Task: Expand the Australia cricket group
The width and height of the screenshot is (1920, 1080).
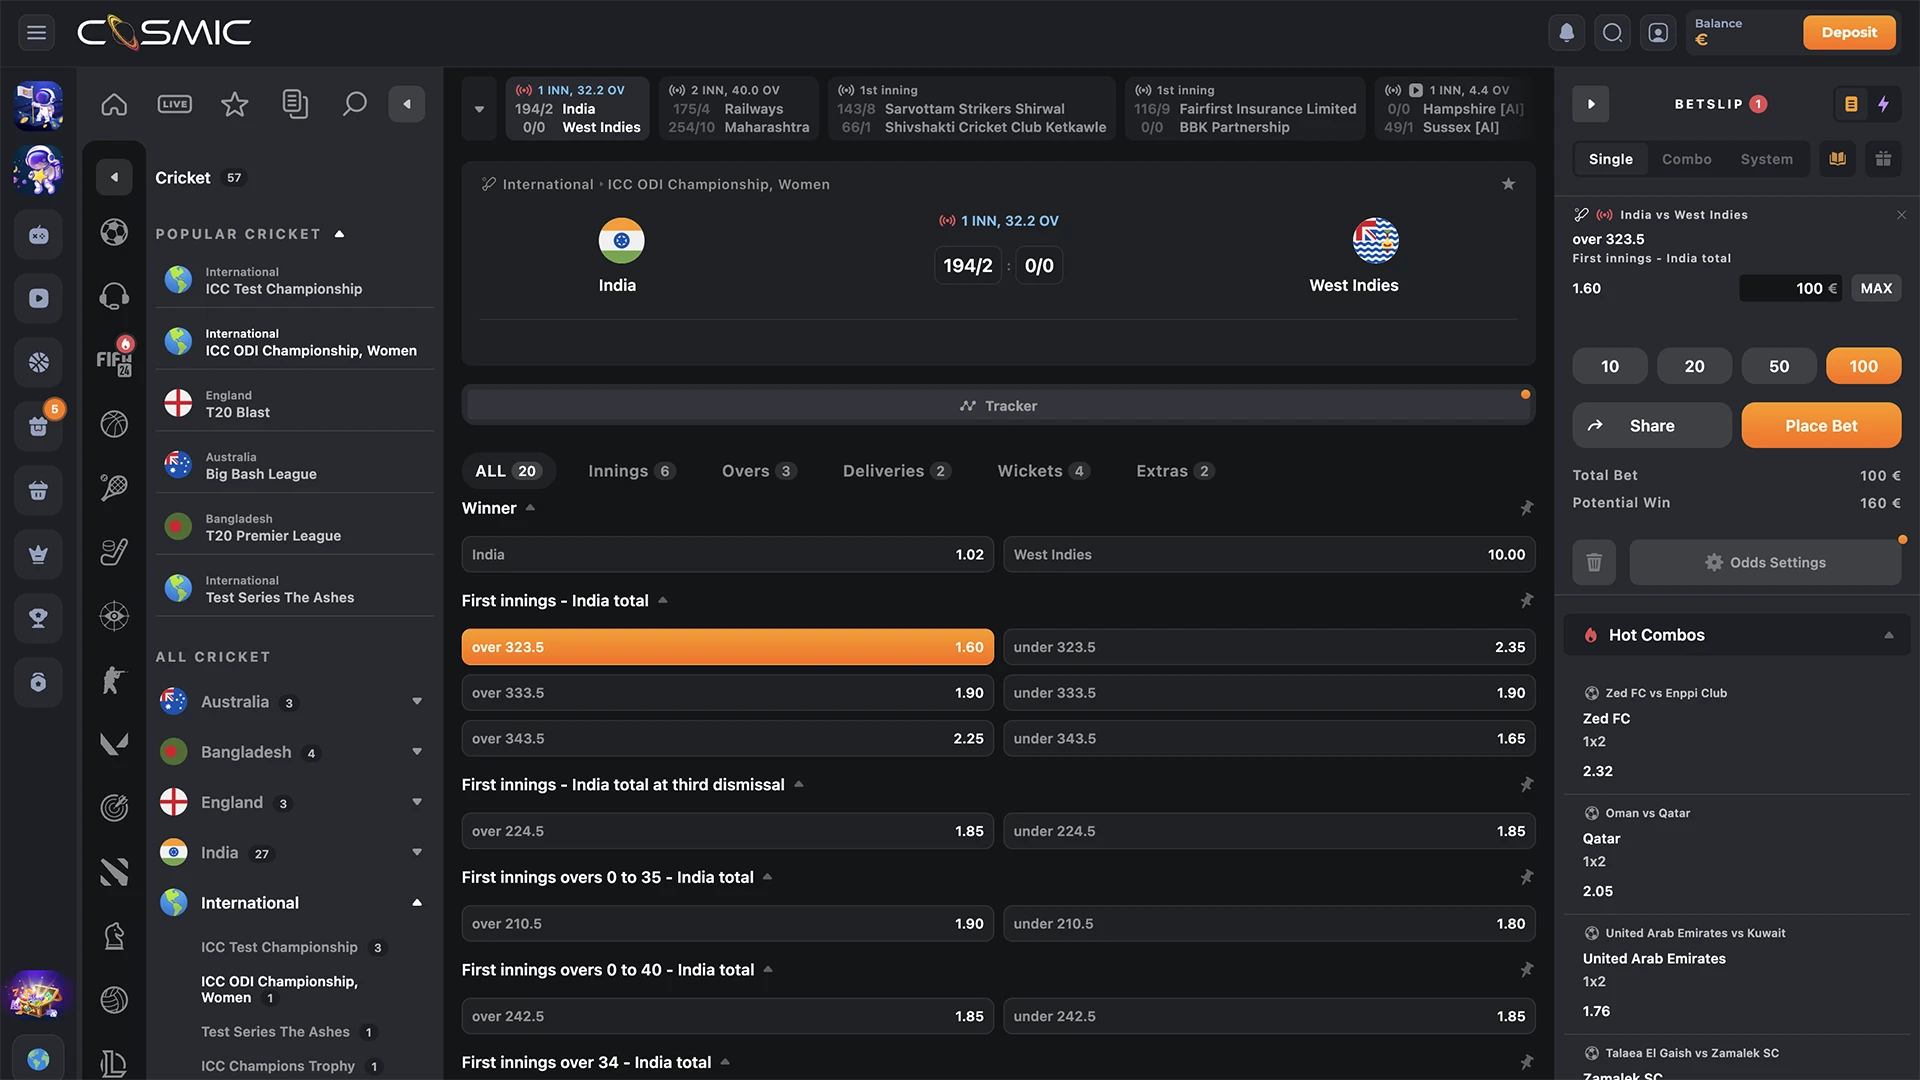Action: coord(417,702)
